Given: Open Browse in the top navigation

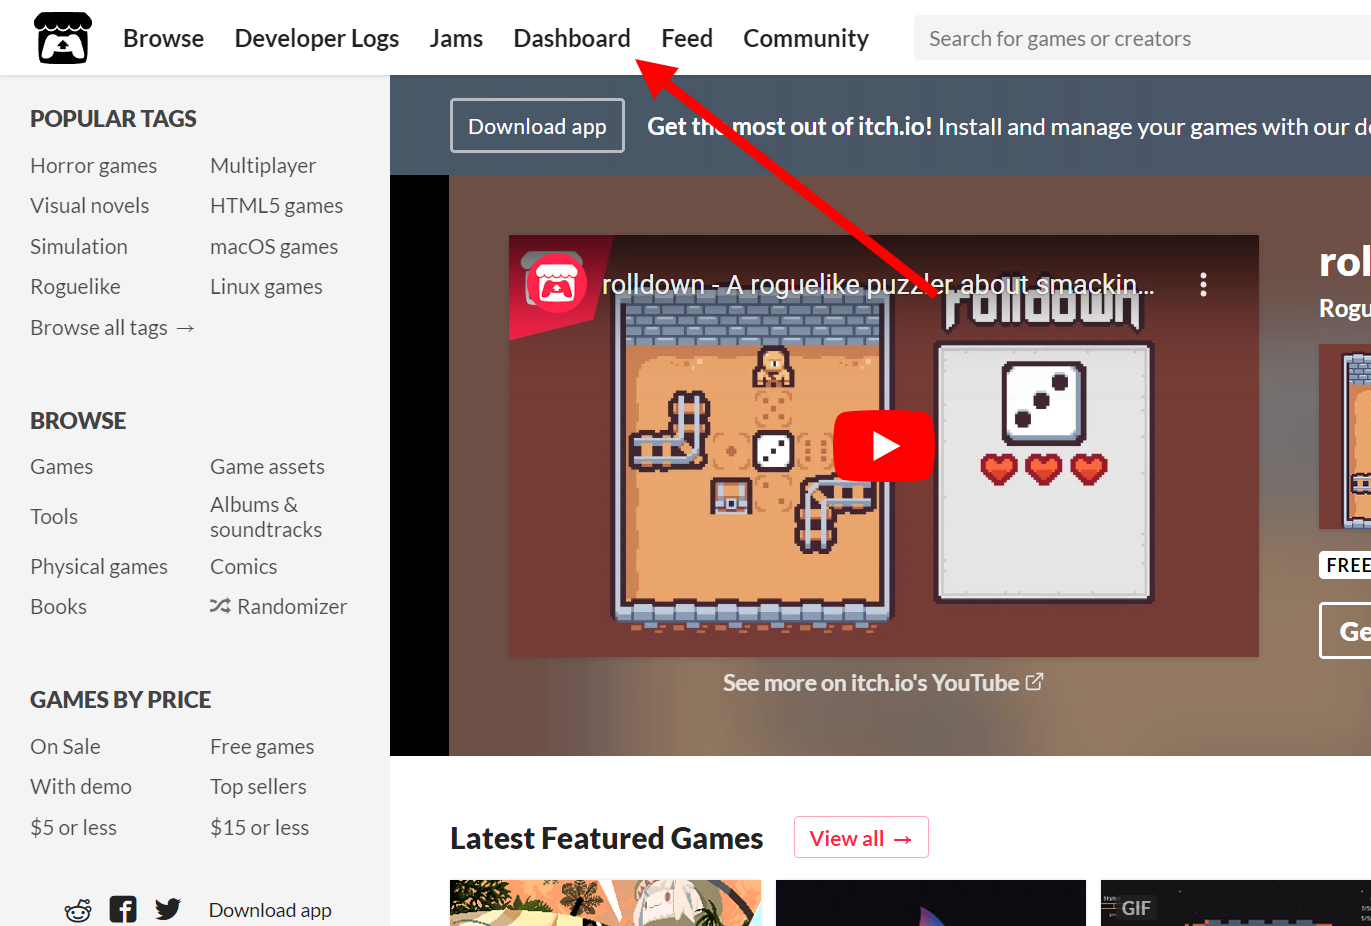Looking at the screenshot, I should click(163, 38).
